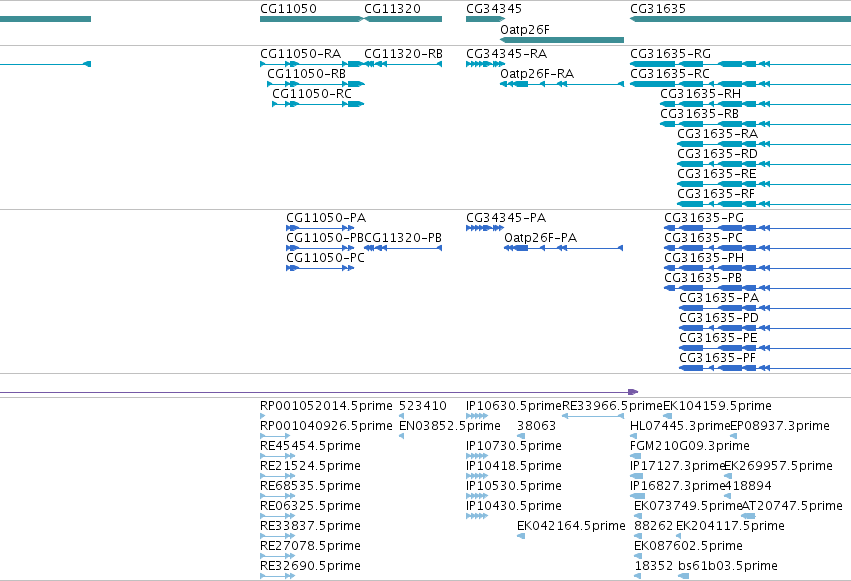Select transcript CG31635-RB
Image resolution: width=851 pixels, height=581 pixels.
click(x=755, y=124)
